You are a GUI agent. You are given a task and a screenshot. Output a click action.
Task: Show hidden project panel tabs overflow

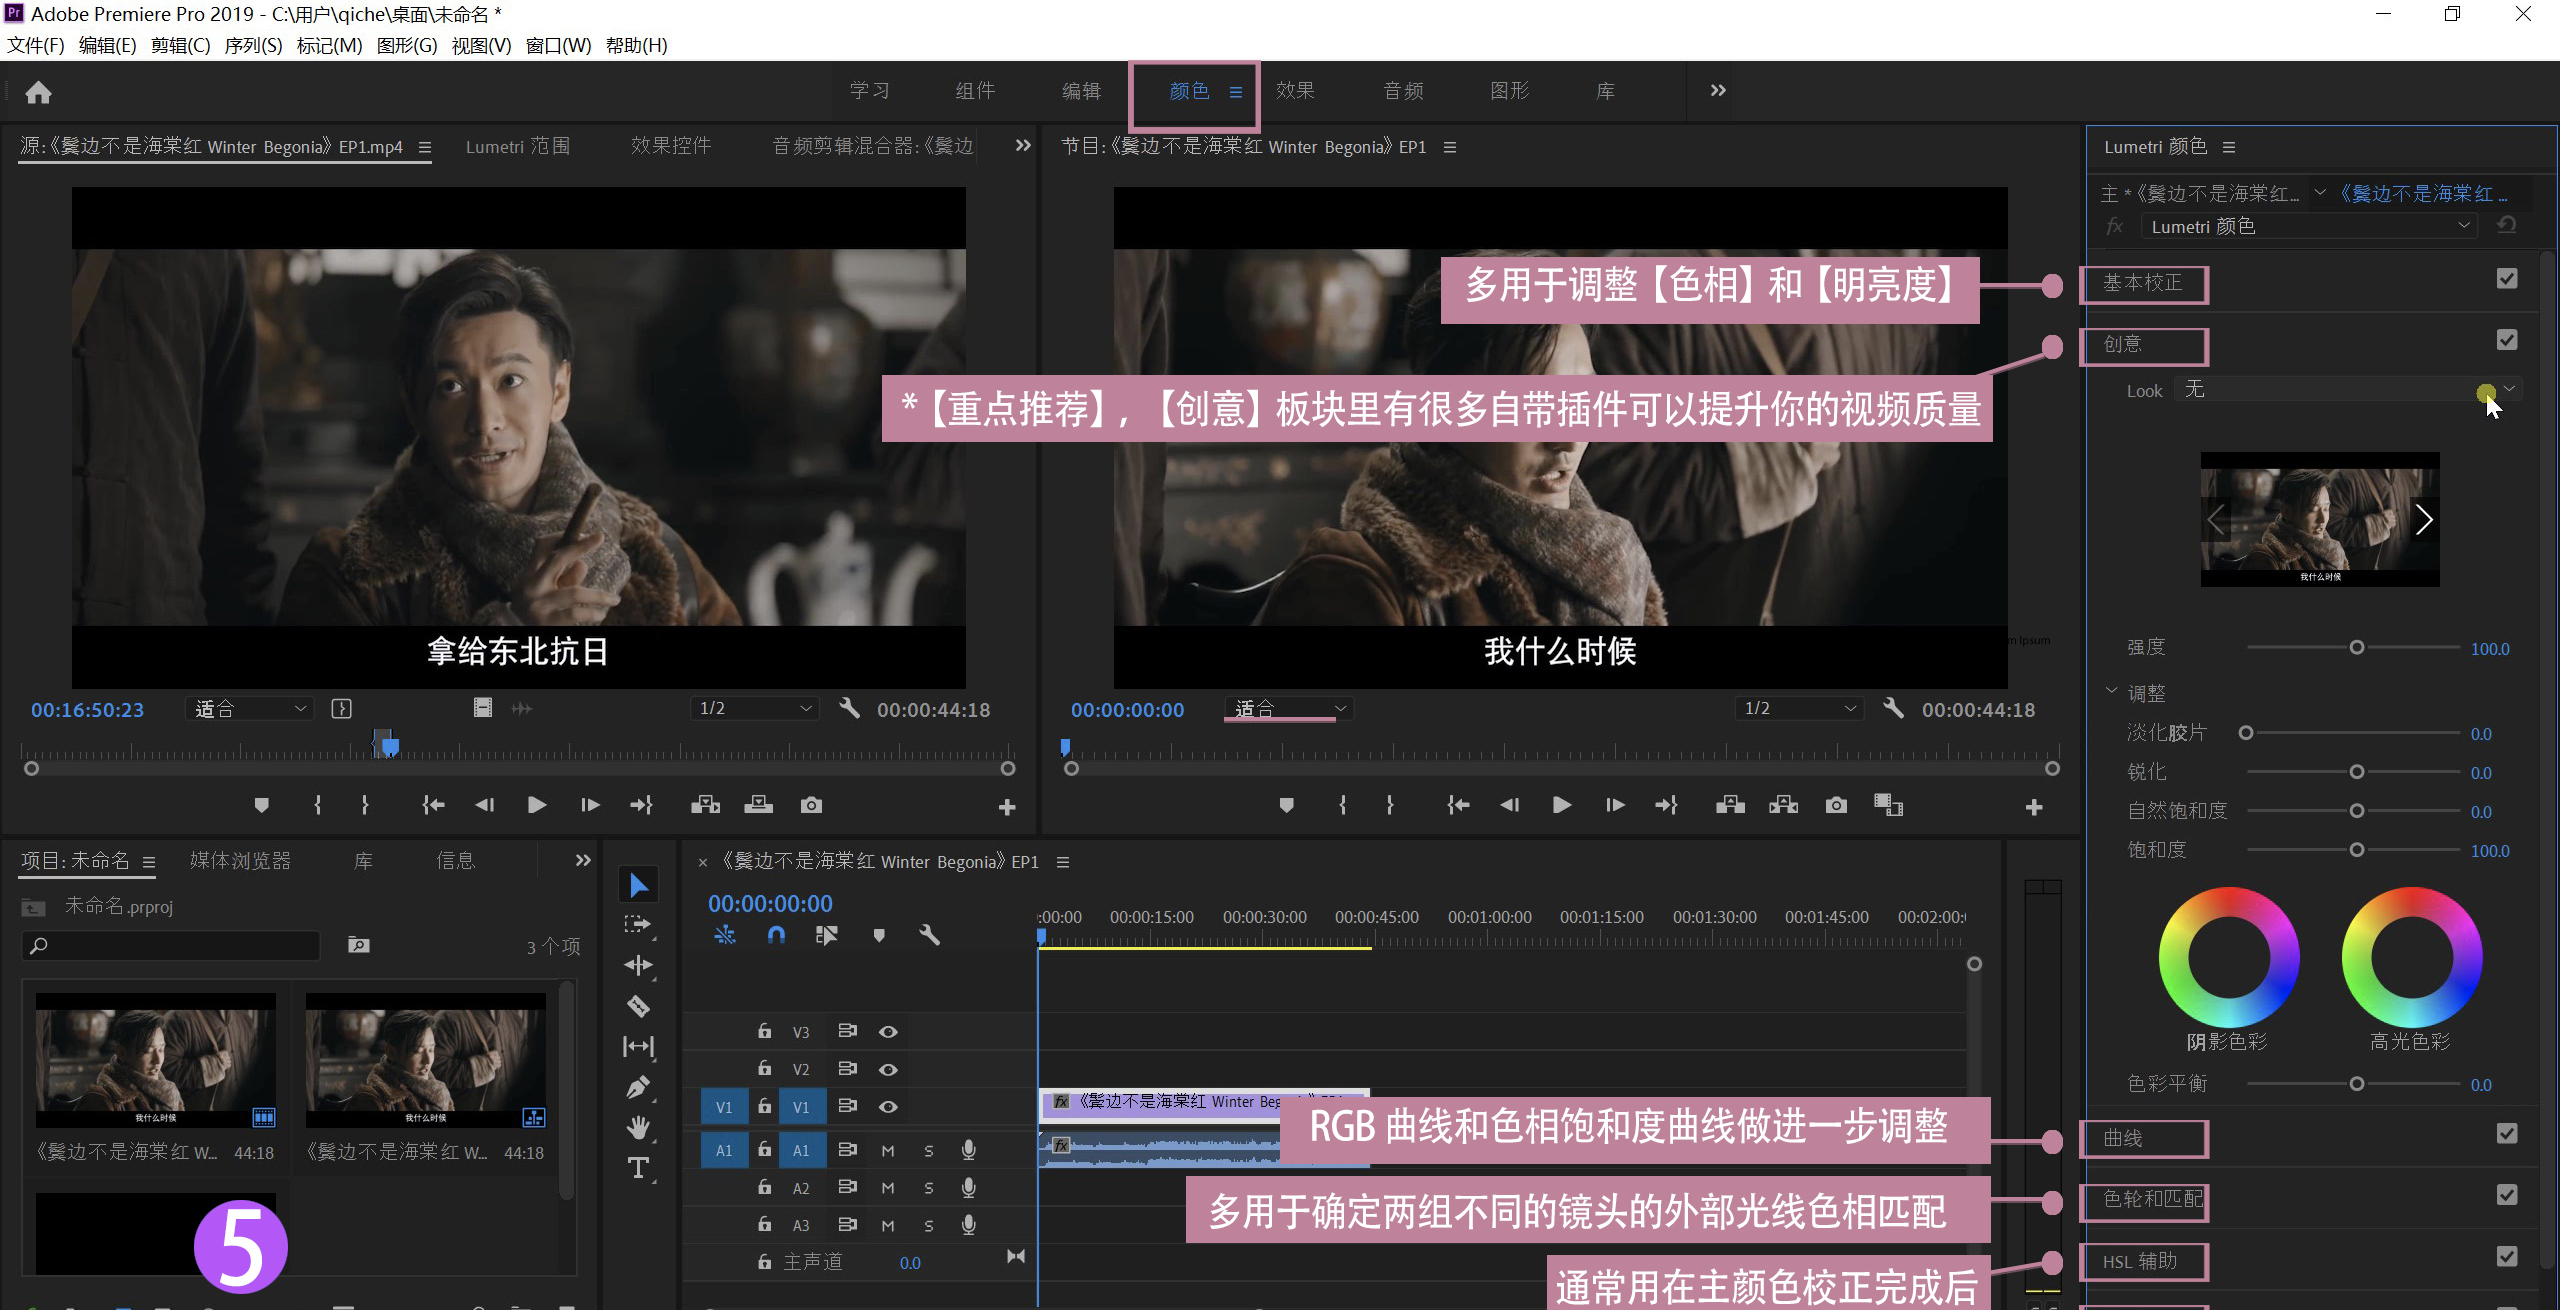point(583,861)
